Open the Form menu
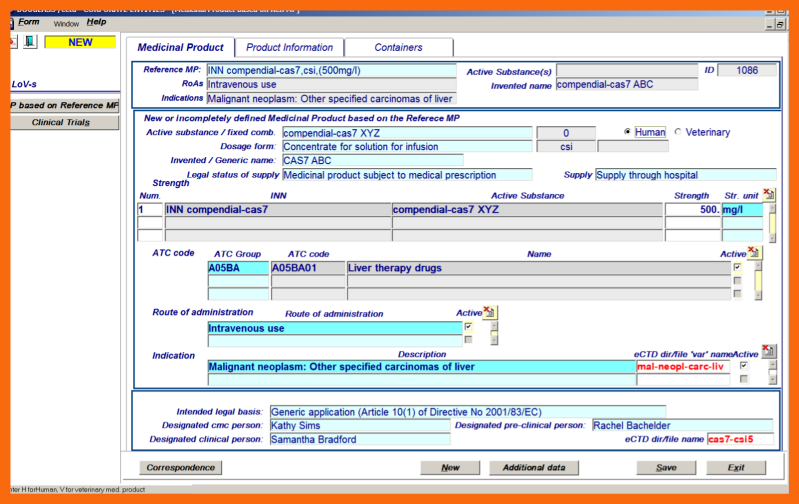The width and height of the screenshot is (799, 504). 29,22
